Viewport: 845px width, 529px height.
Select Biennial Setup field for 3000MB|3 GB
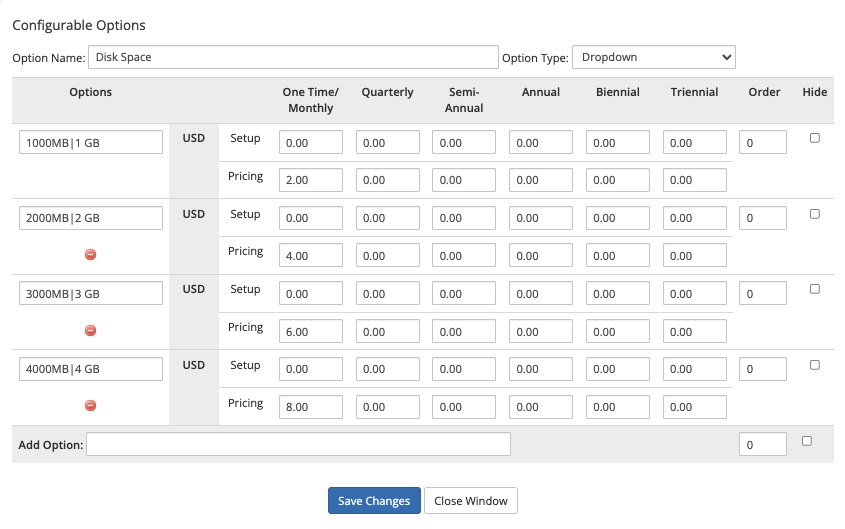click(618, 293)
